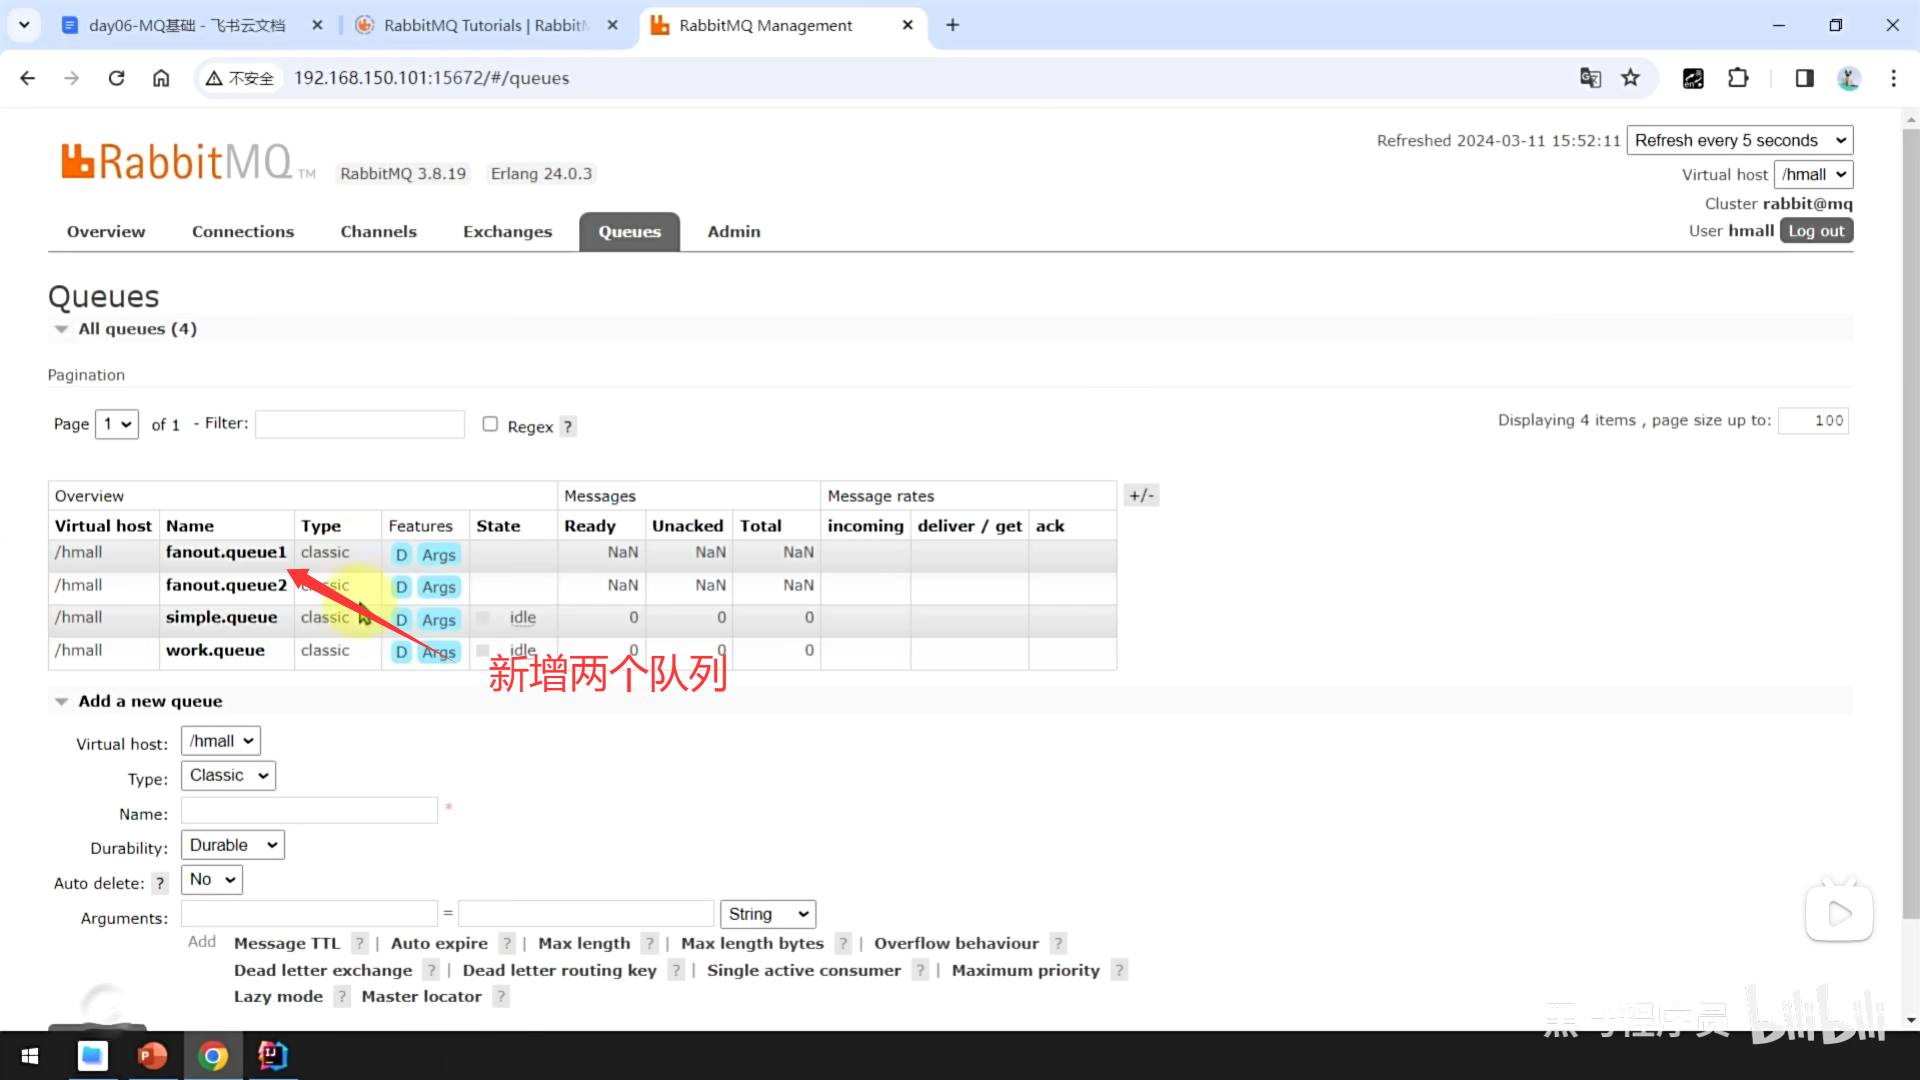This screenshot has height=1080, width=1920.
Task: Open the translate page icon
Action: tap(1590, 78)
